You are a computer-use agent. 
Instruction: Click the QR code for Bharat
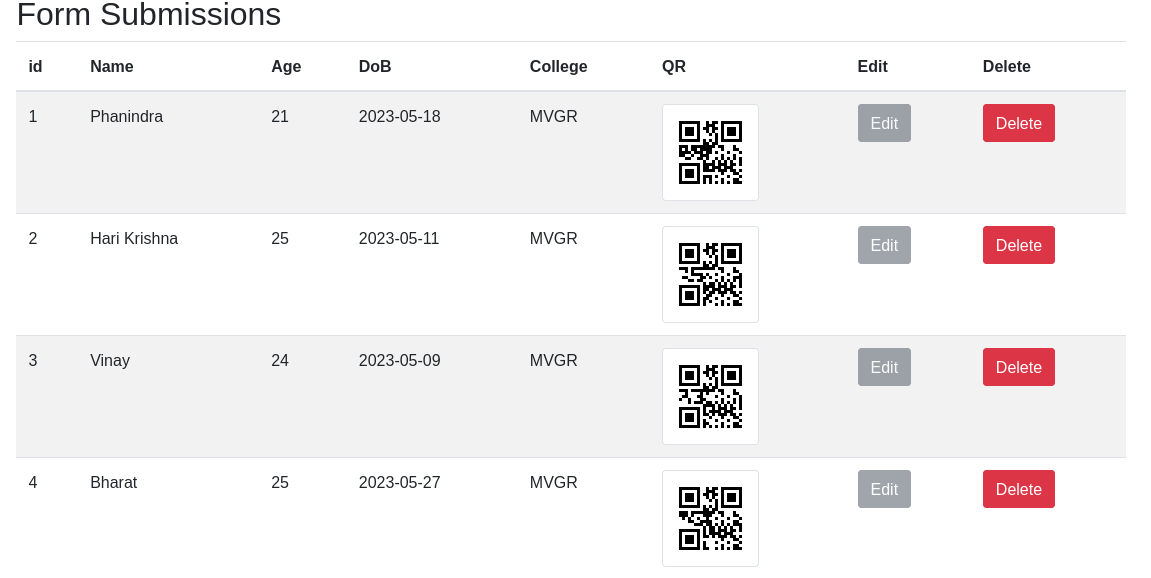click(x=710, y=518)
